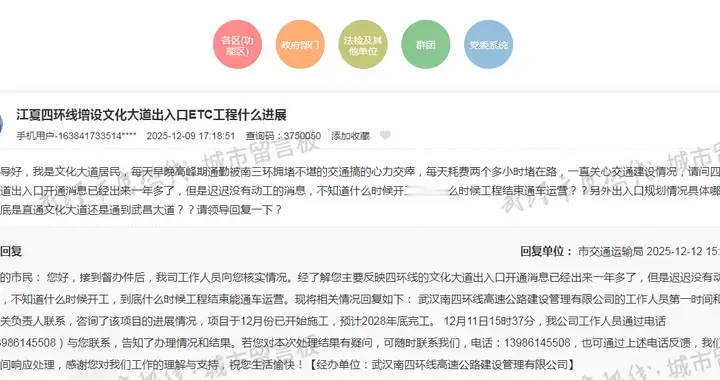Viewport: 720px width, 380px height.
Task: Click the 查询码：3750050 text
Action: tap(283, 136)
